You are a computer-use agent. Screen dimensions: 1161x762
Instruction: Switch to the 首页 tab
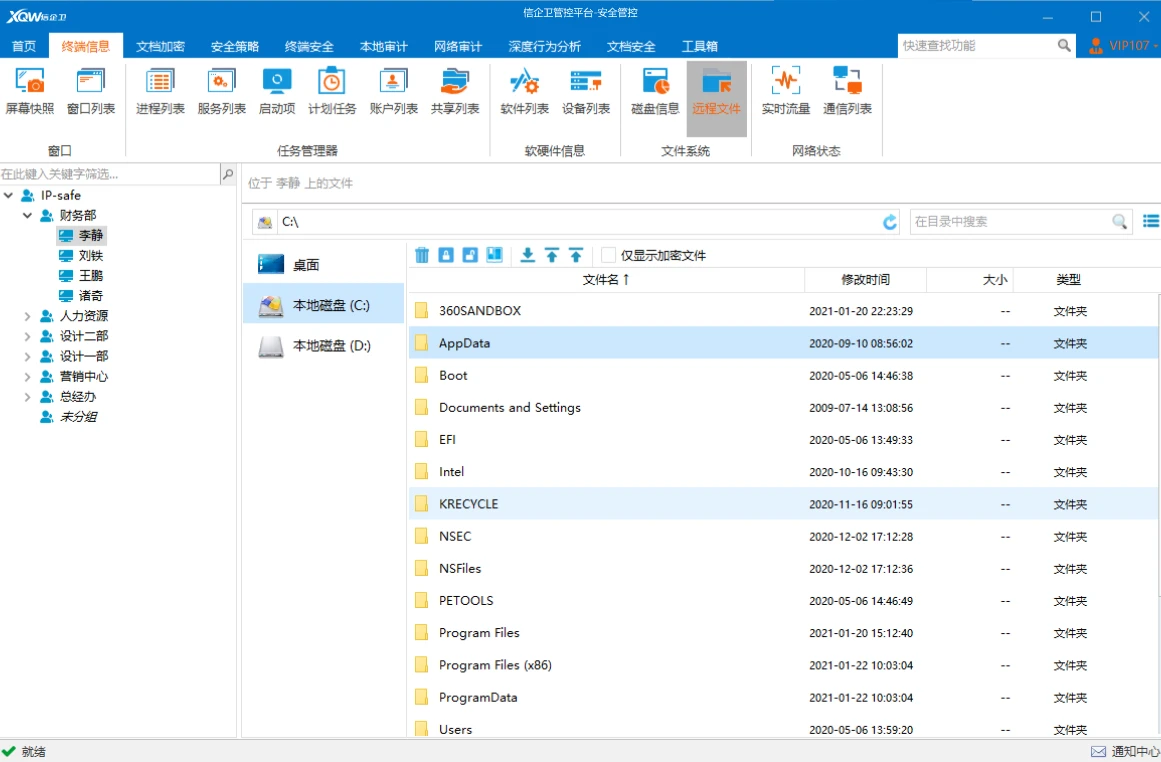(24, 46)
